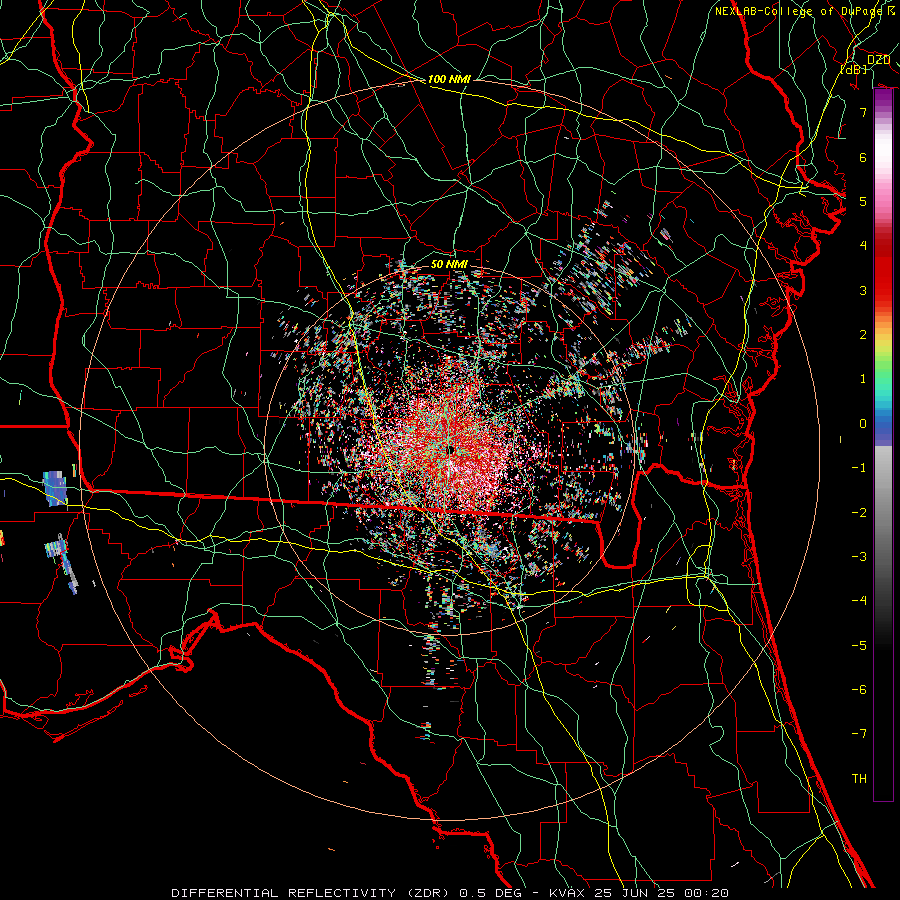Image resolution: width=900 pixels, height=900 pixels.
Task: Click the 50 NMI range ring label
Action: [449, 264]
